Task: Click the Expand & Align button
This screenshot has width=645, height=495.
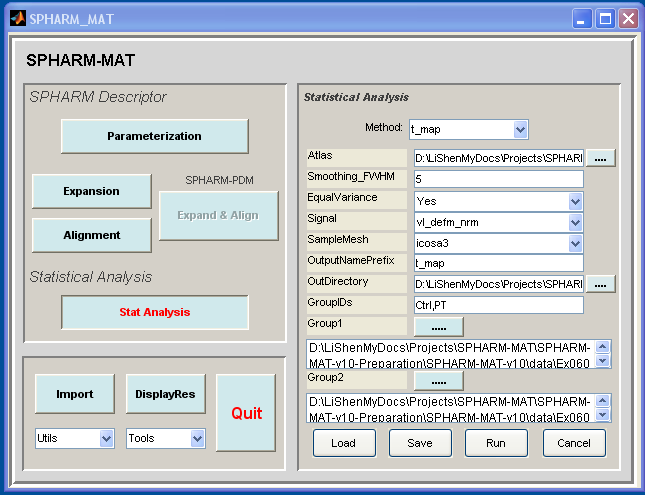Action: (218, 216)
